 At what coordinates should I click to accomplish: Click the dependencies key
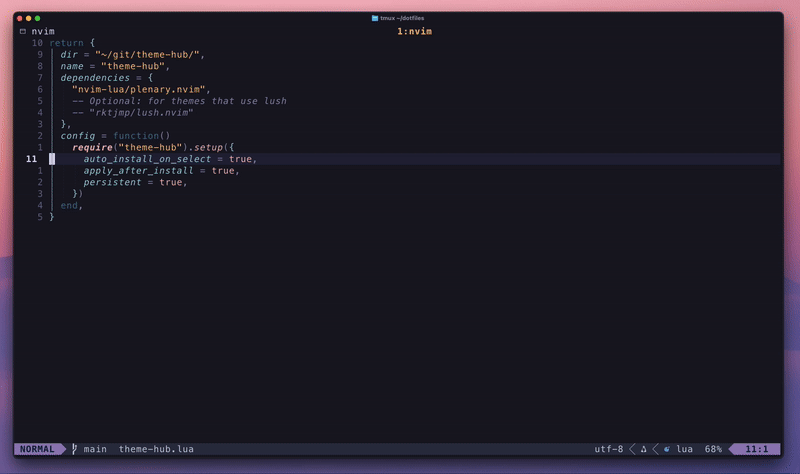pos(95,78)
